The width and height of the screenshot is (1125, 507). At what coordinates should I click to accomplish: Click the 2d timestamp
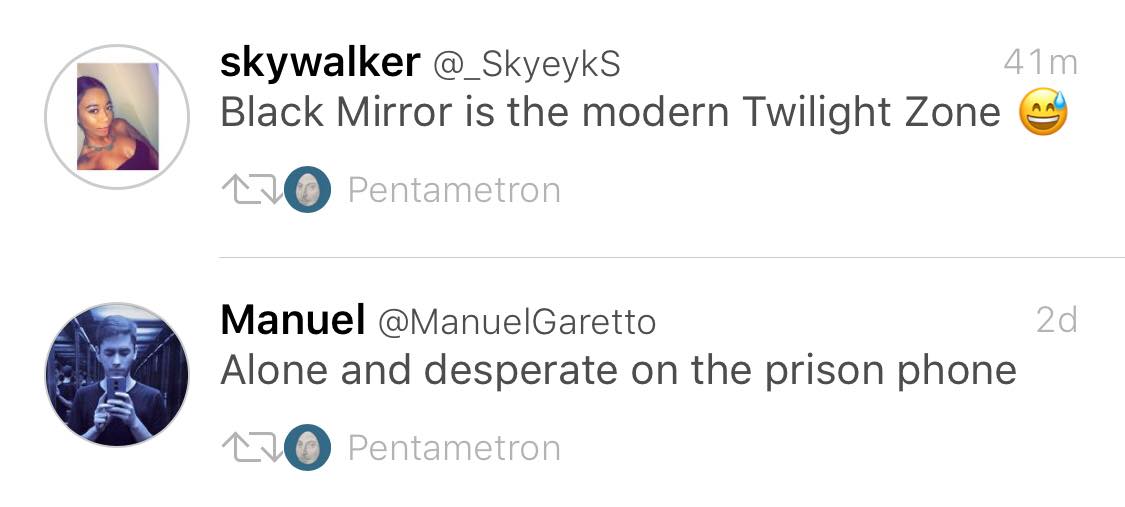[x=1057, y=321]
